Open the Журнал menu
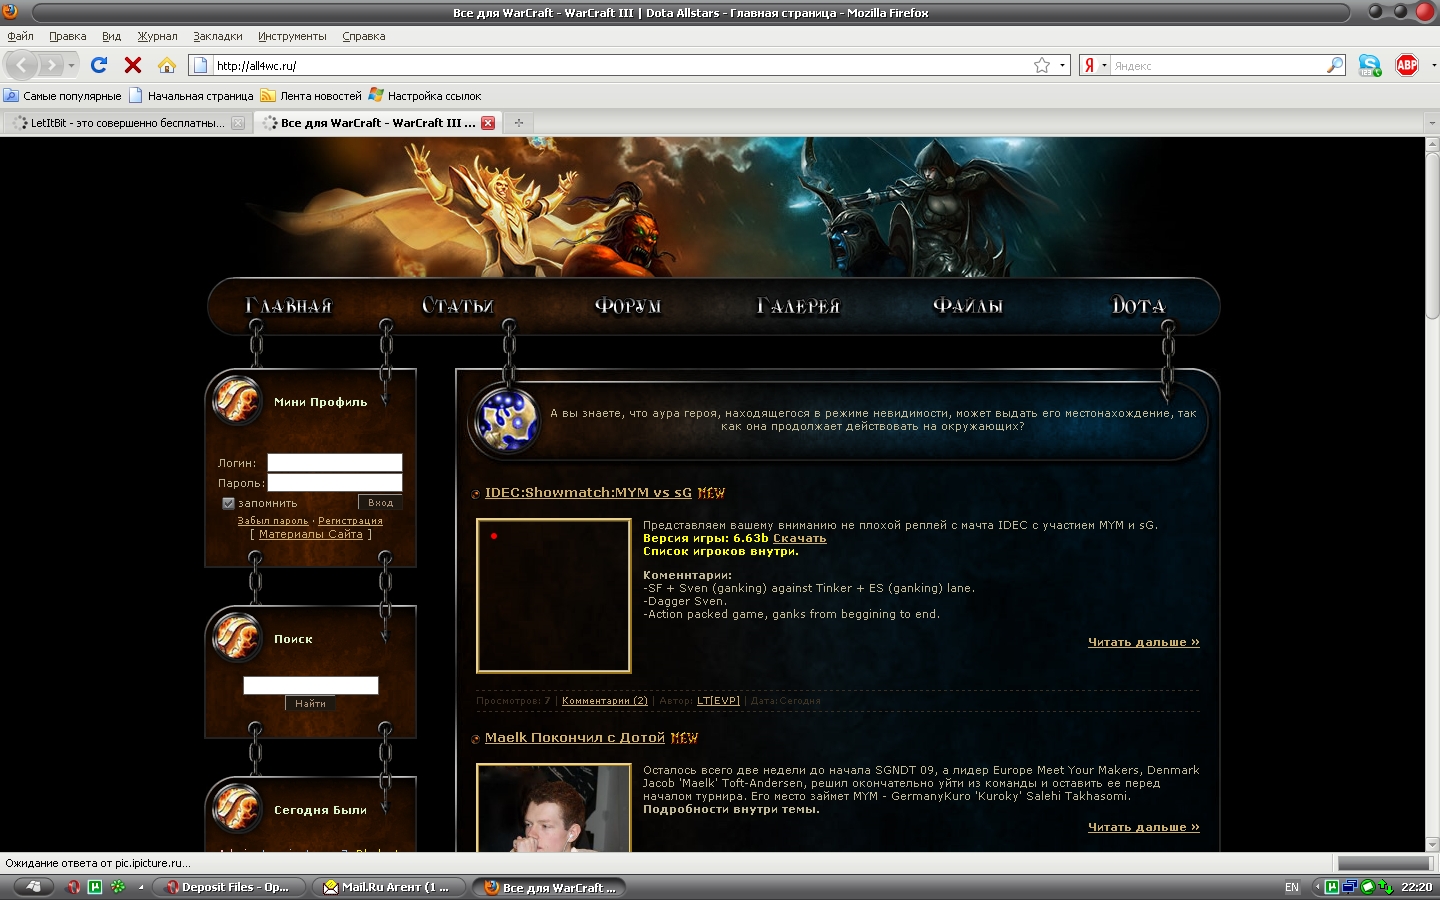Image resolution: width=1440 pixels, height=900 pixels. click(157, 36)
